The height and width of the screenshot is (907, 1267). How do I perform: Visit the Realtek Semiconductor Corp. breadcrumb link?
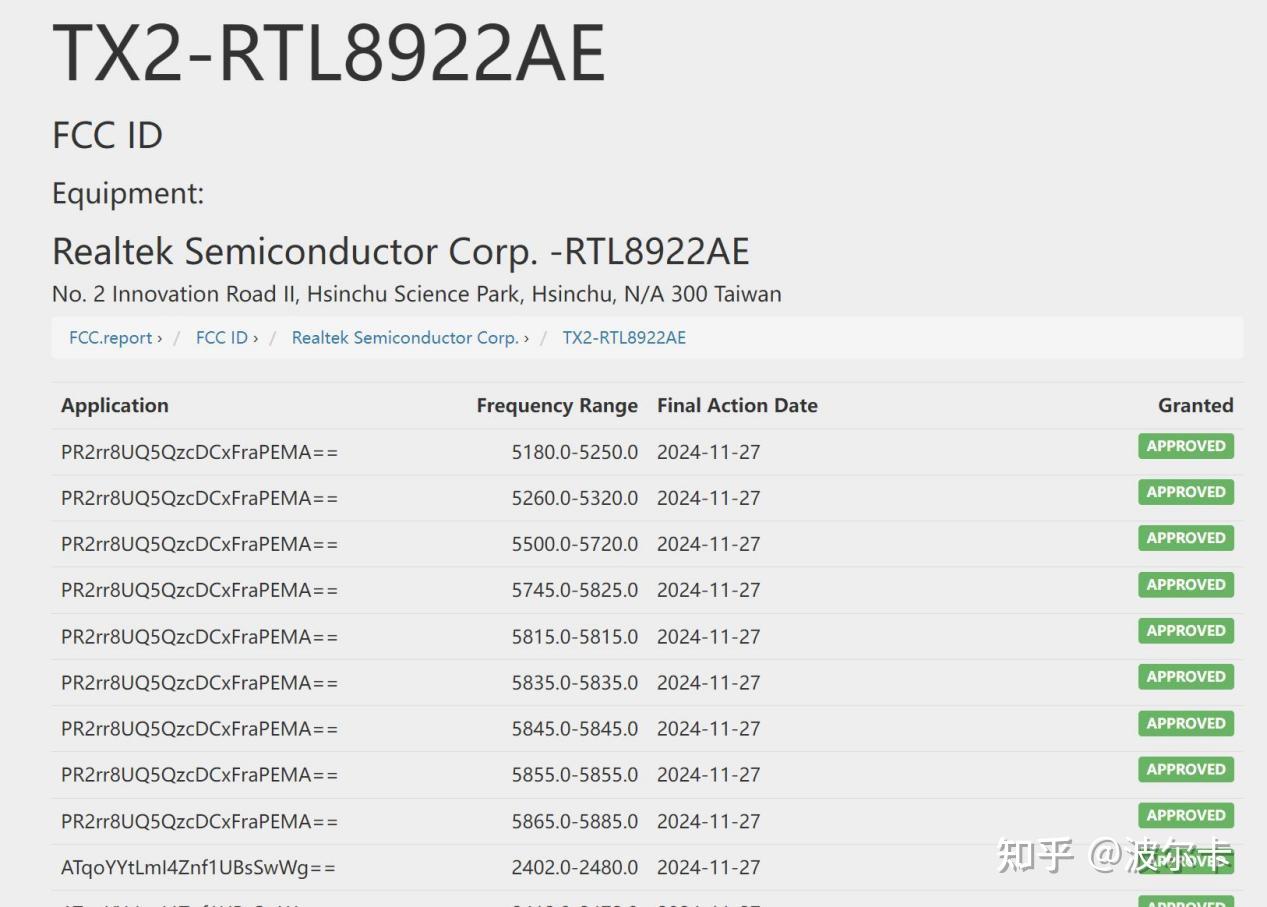click(403, 337)
